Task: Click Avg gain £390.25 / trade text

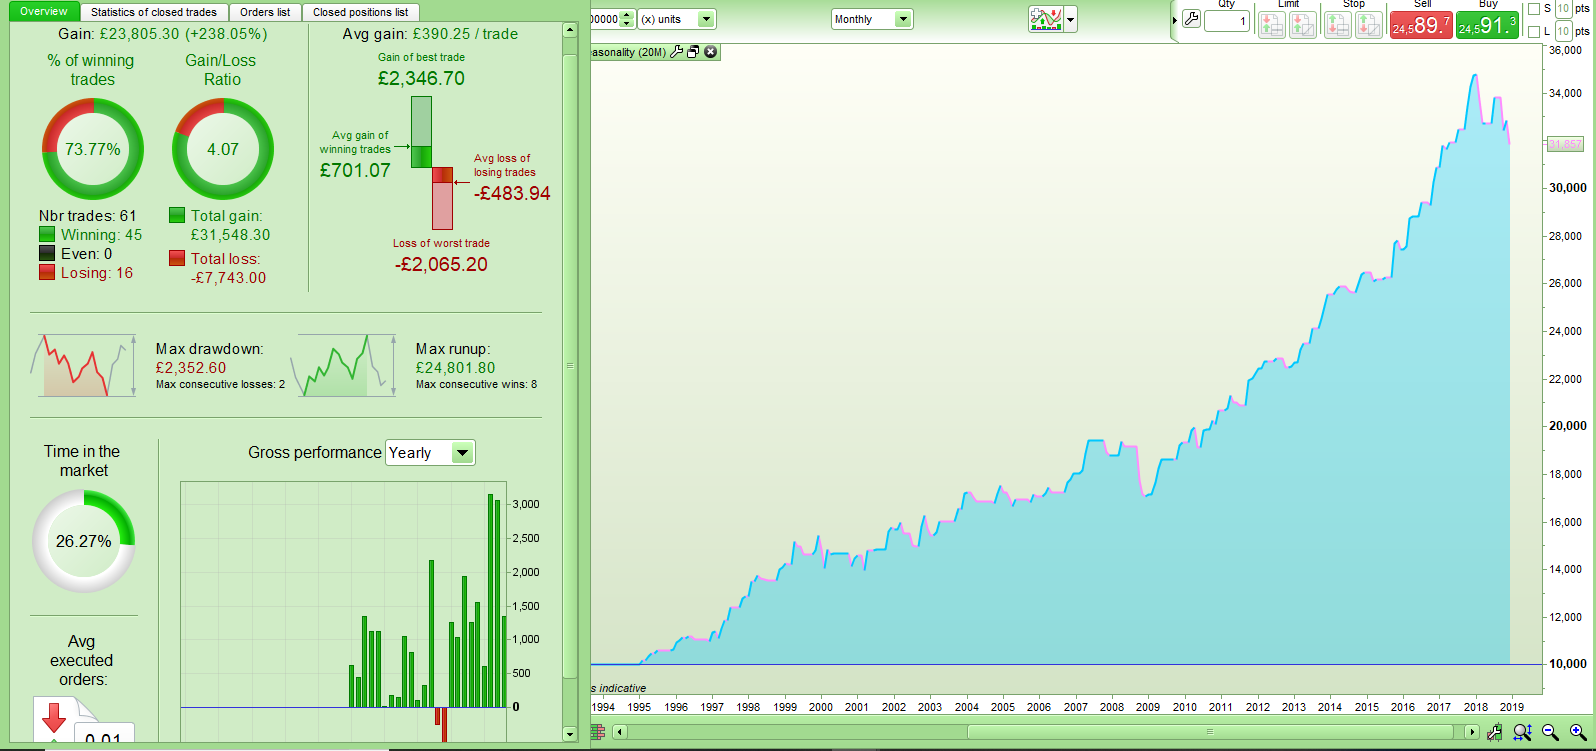Action: point(430,34)
